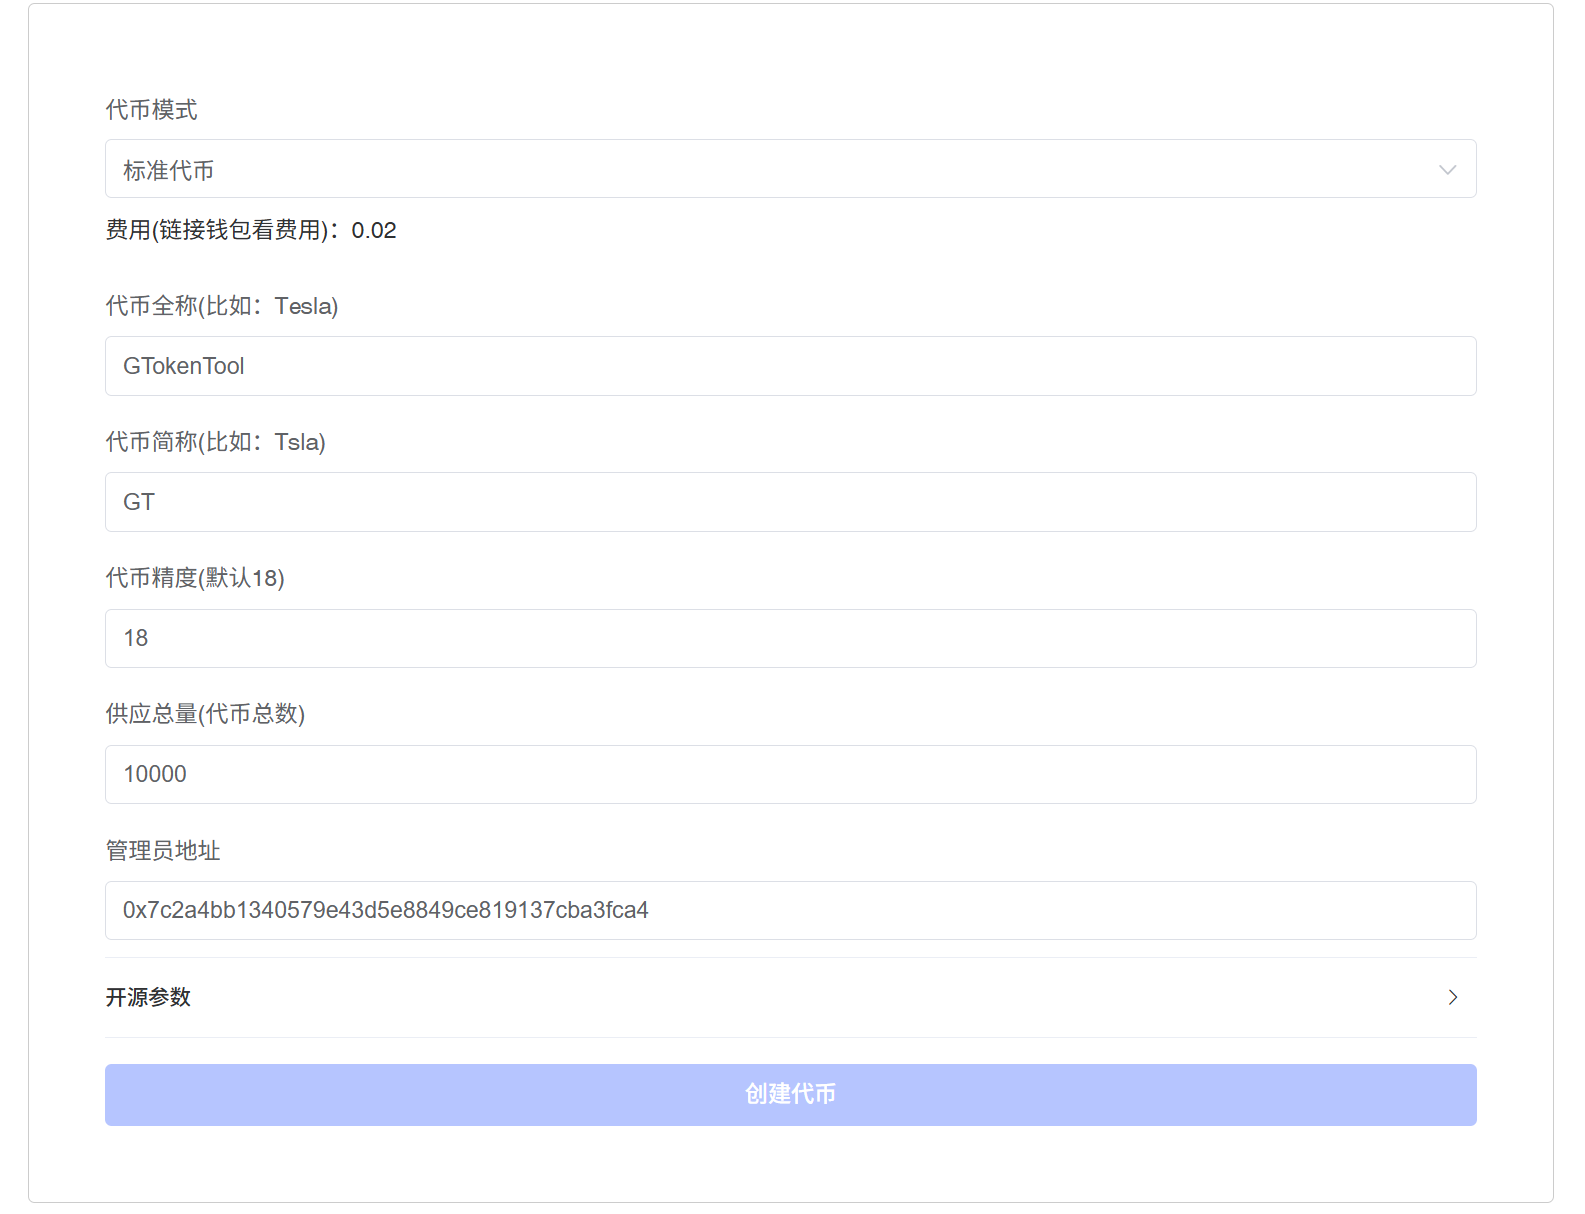1585x1214 pixels.
Task: Click the label 代币全称(比如: Tesla)
Action: coord(222,306)
